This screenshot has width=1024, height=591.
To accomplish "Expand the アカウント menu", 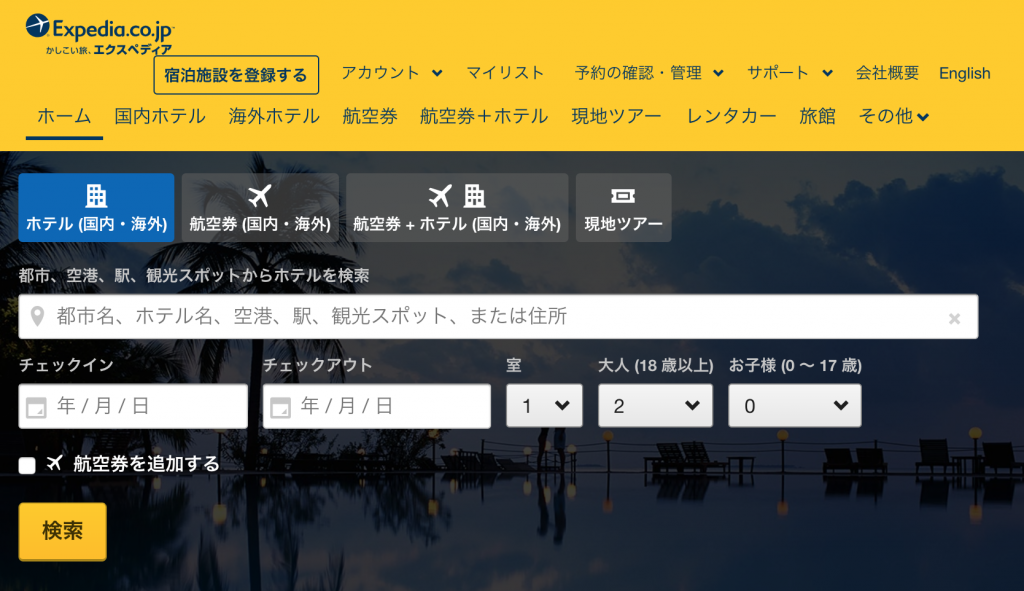I will pos(391,73).
